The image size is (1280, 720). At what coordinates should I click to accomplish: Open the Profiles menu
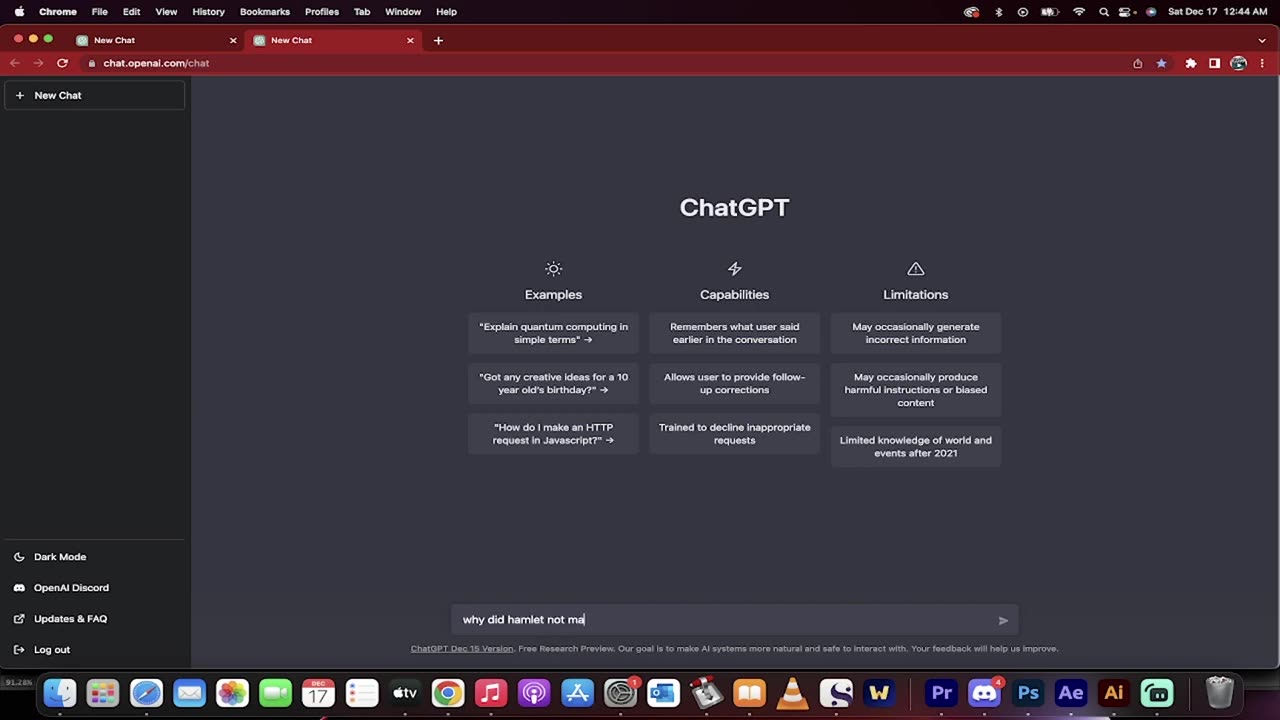point(322,12)
